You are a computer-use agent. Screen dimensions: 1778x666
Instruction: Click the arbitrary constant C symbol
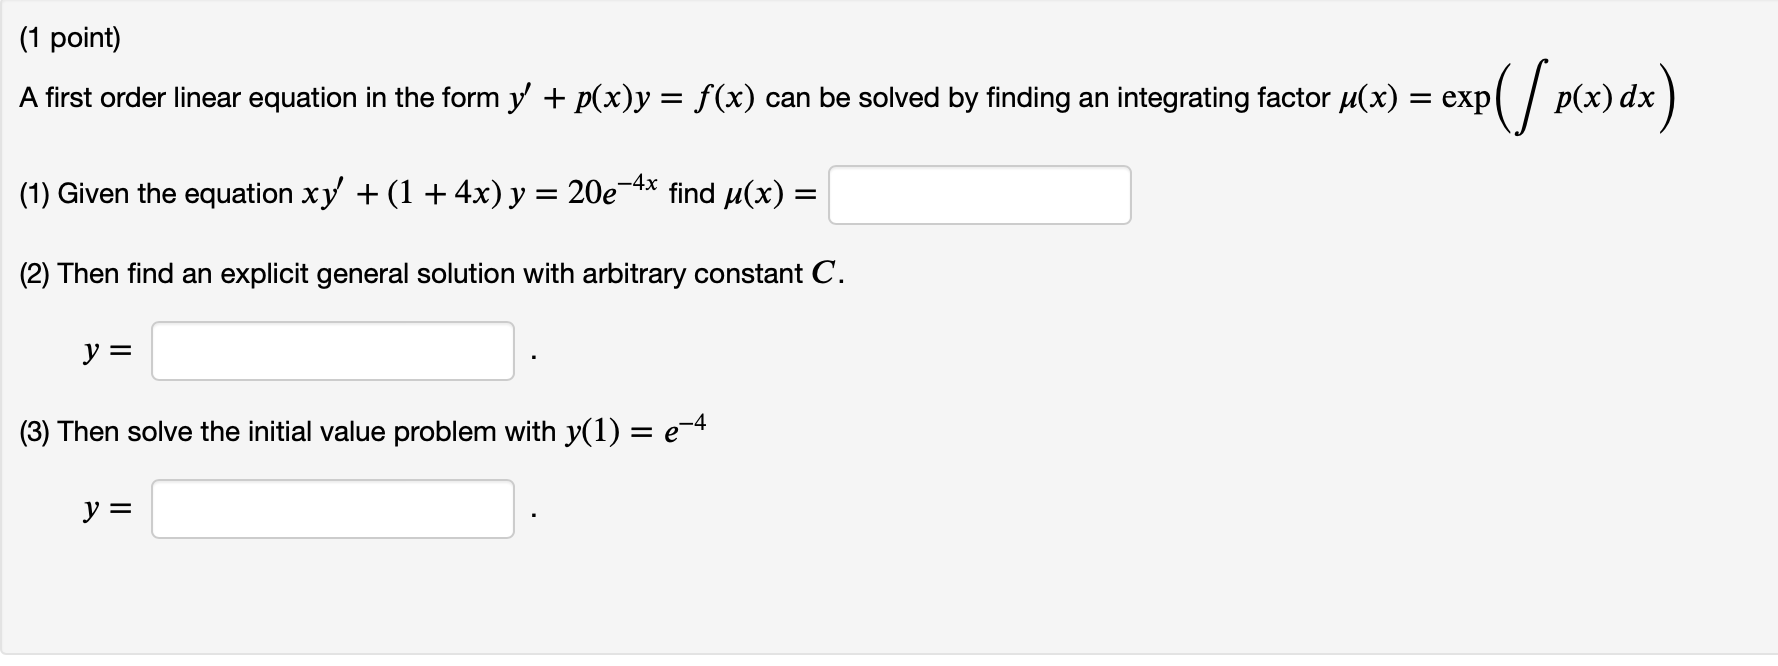[825, 270]
